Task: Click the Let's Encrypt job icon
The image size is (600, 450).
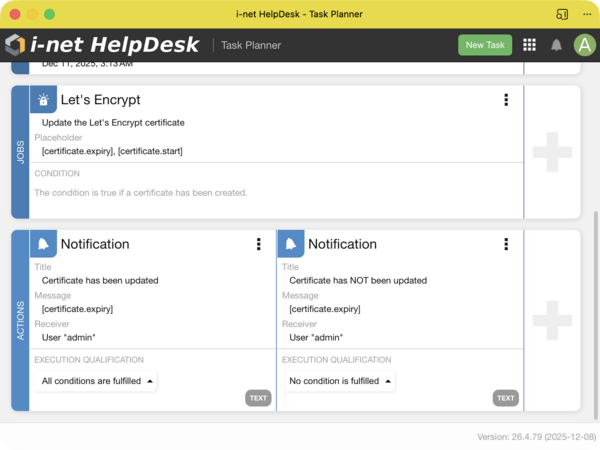Action: 43,100
